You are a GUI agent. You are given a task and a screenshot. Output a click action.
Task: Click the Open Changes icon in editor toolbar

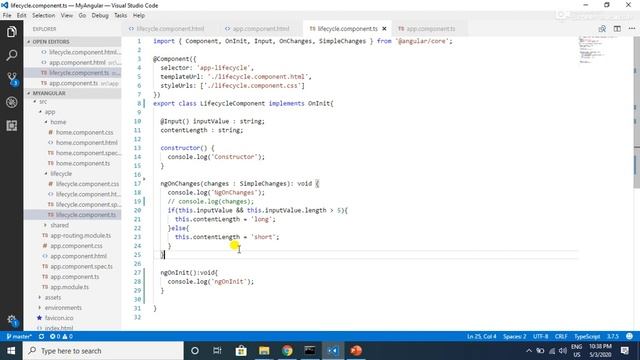602,29
